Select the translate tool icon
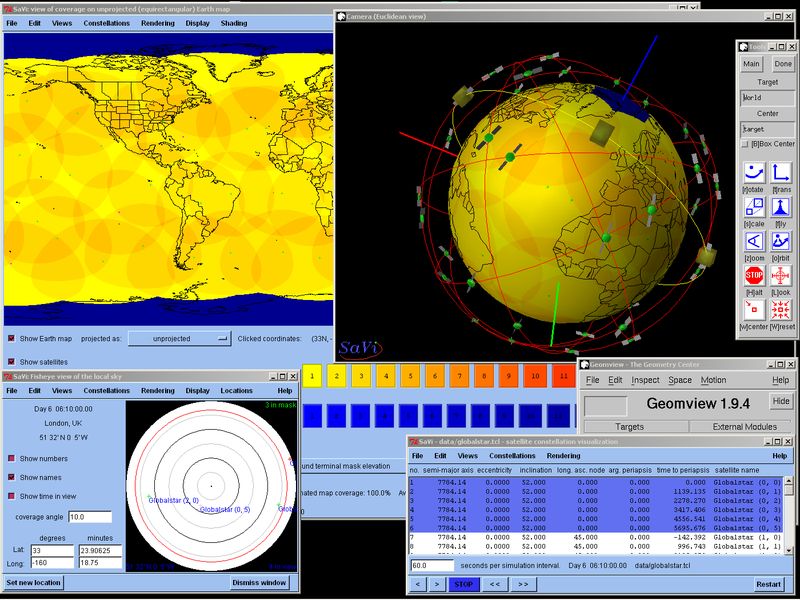 pyautogui.click(x=780, y=173)
